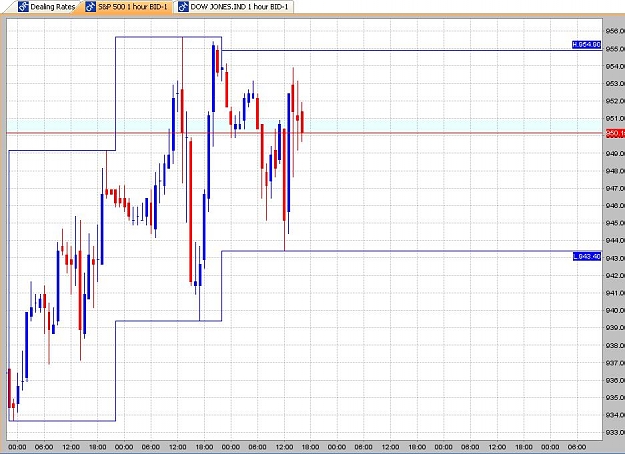This screenshot has height=454, width=625.
Task: Click the red current price marker on axis
Action: [615, 134]
